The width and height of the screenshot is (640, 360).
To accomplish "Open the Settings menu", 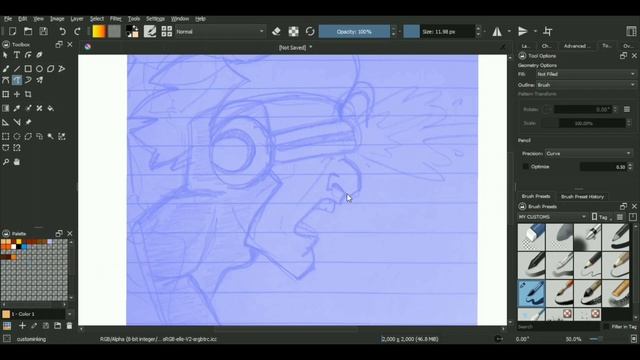I will pyautogui.click(x=155, y=19).
